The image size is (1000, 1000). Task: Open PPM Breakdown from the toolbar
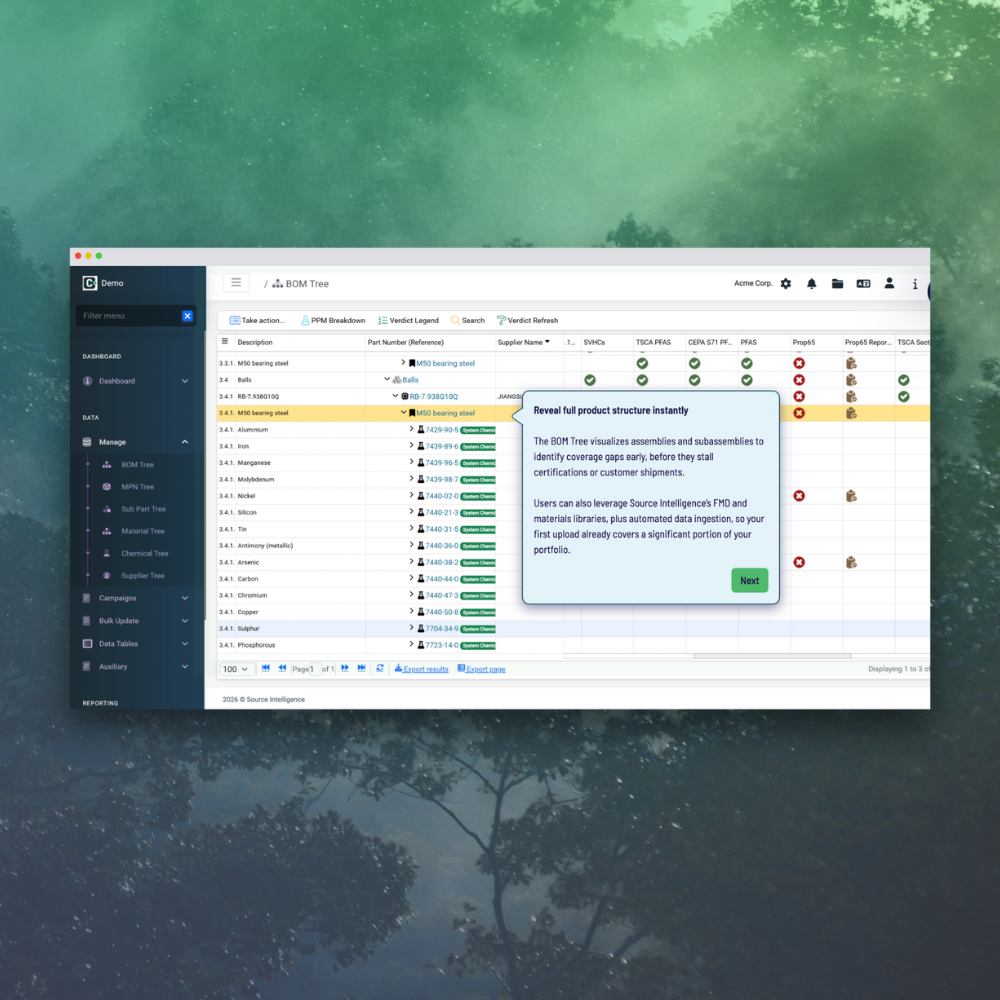point(333,320)
